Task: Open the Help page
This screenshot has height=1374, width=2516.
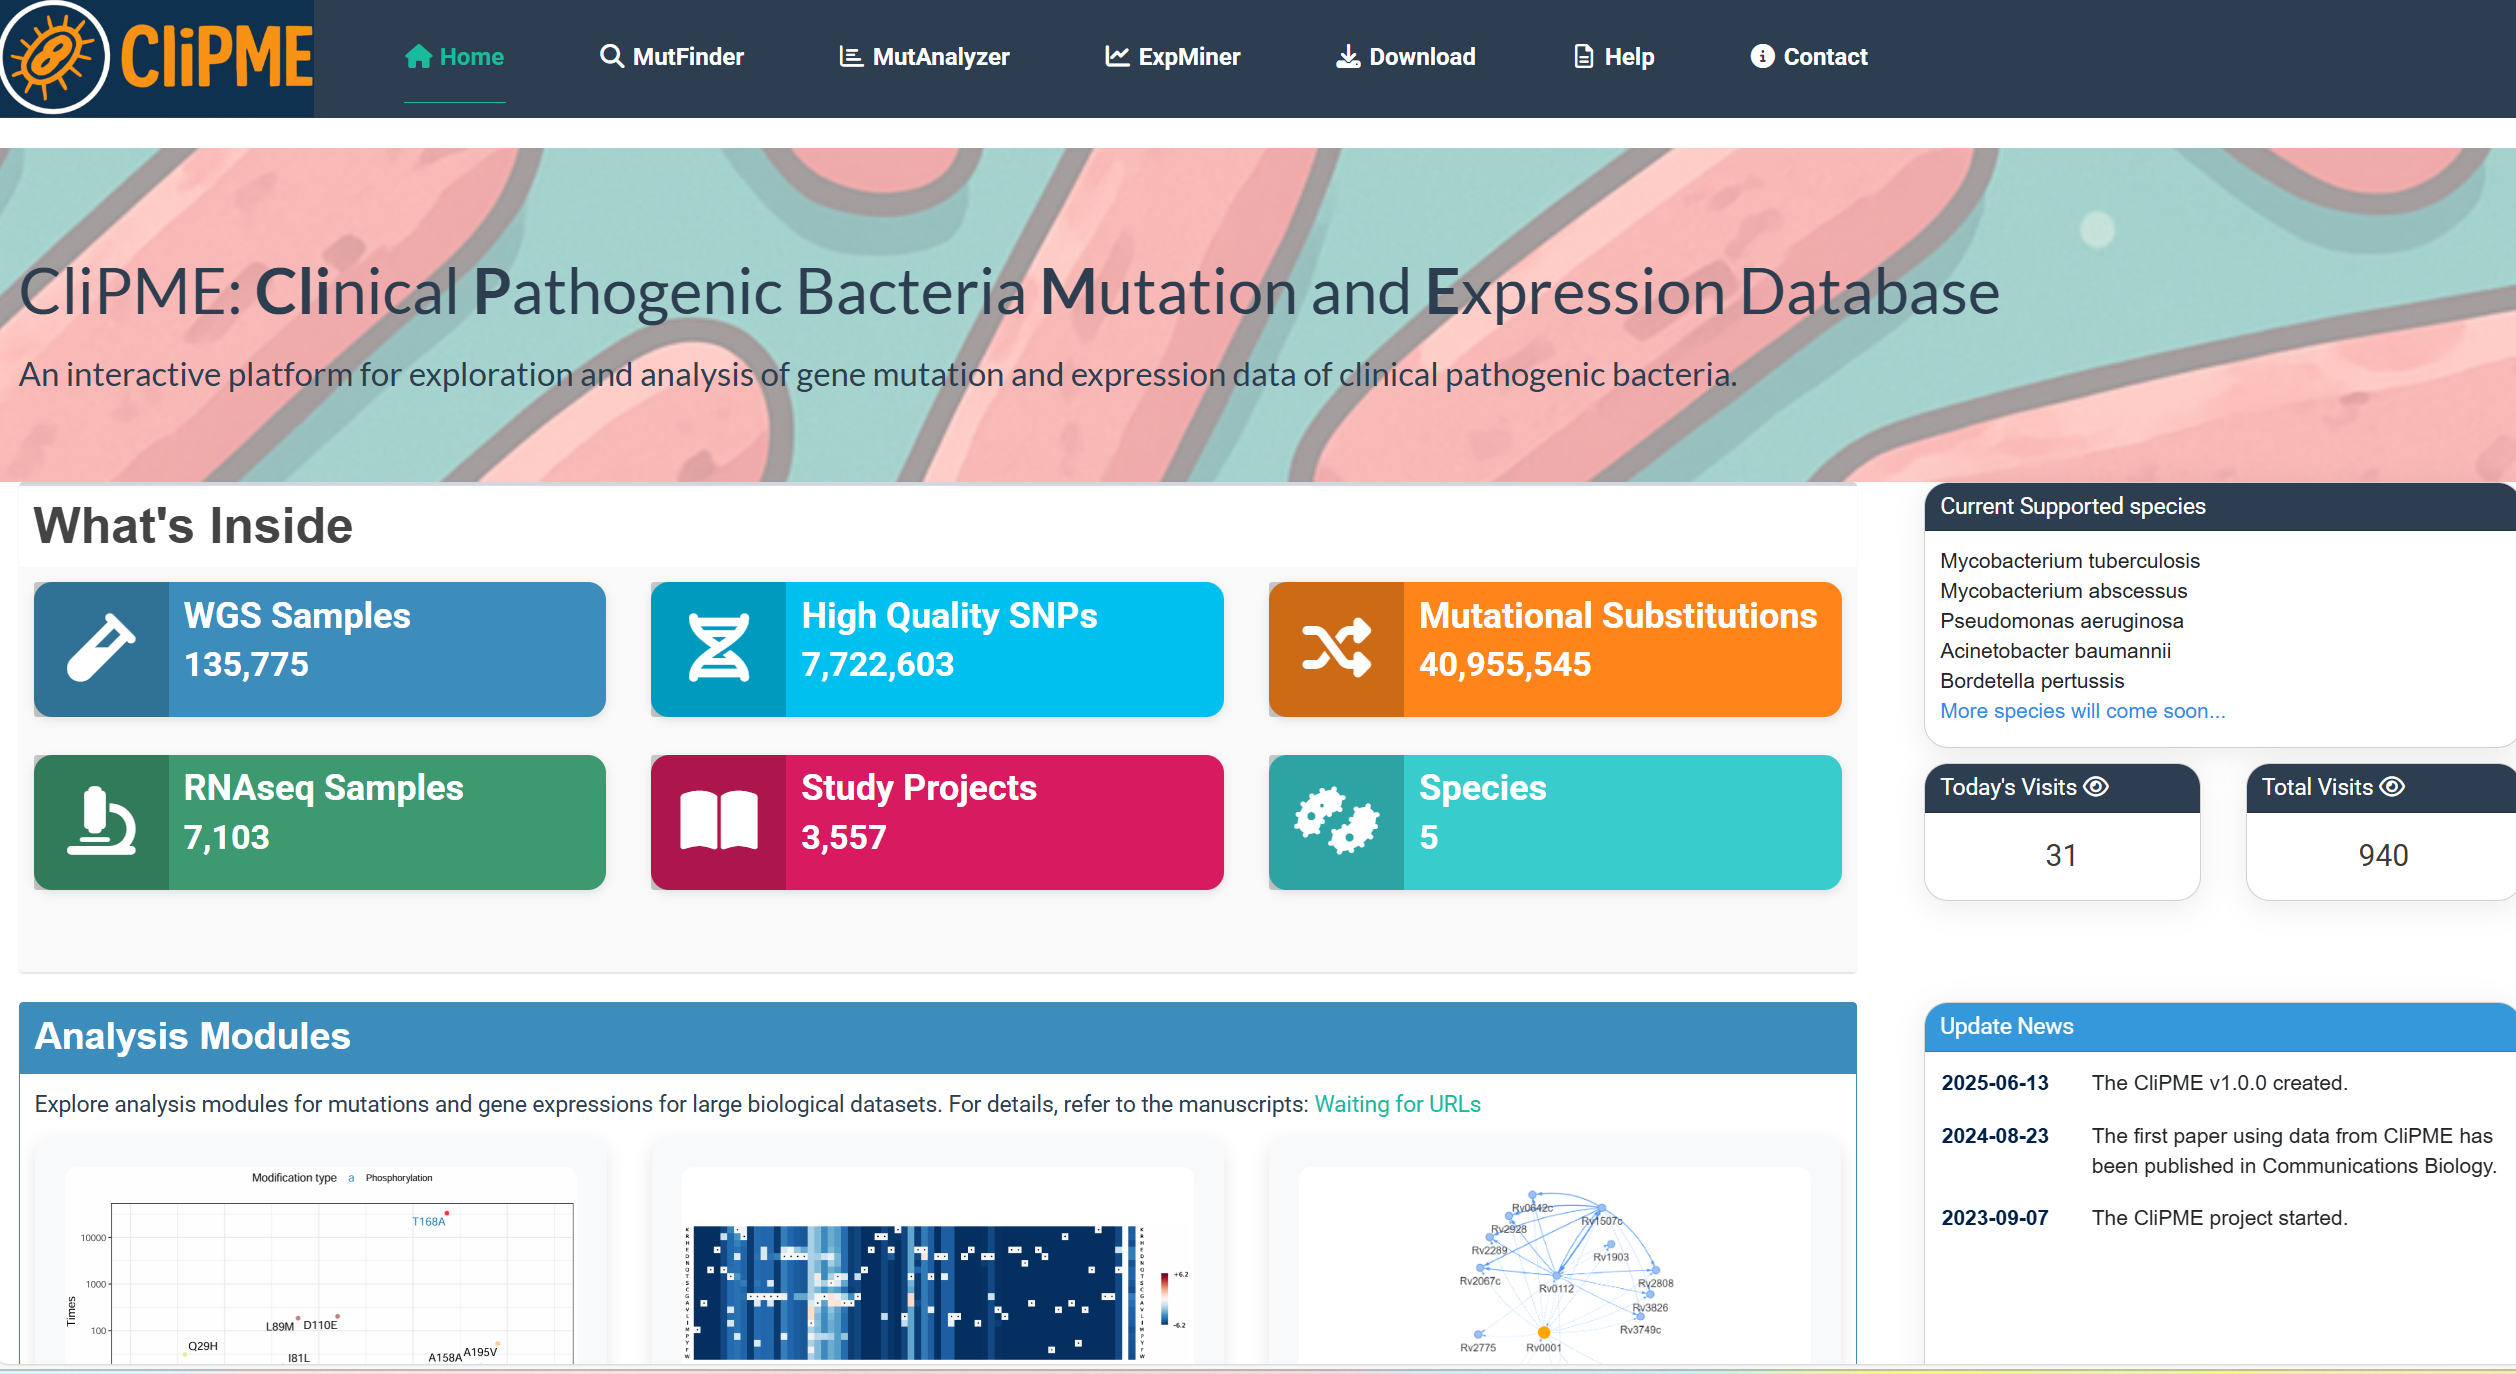Action: (1614, 57)
